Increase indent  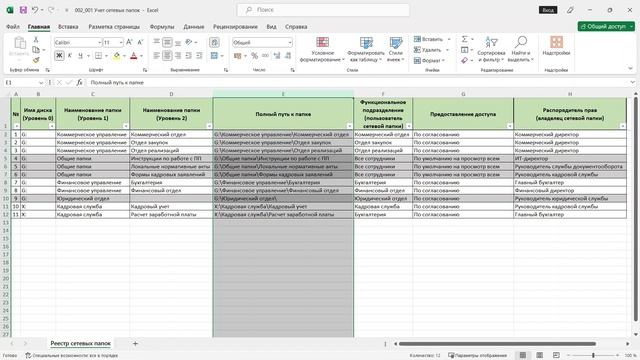199,56
